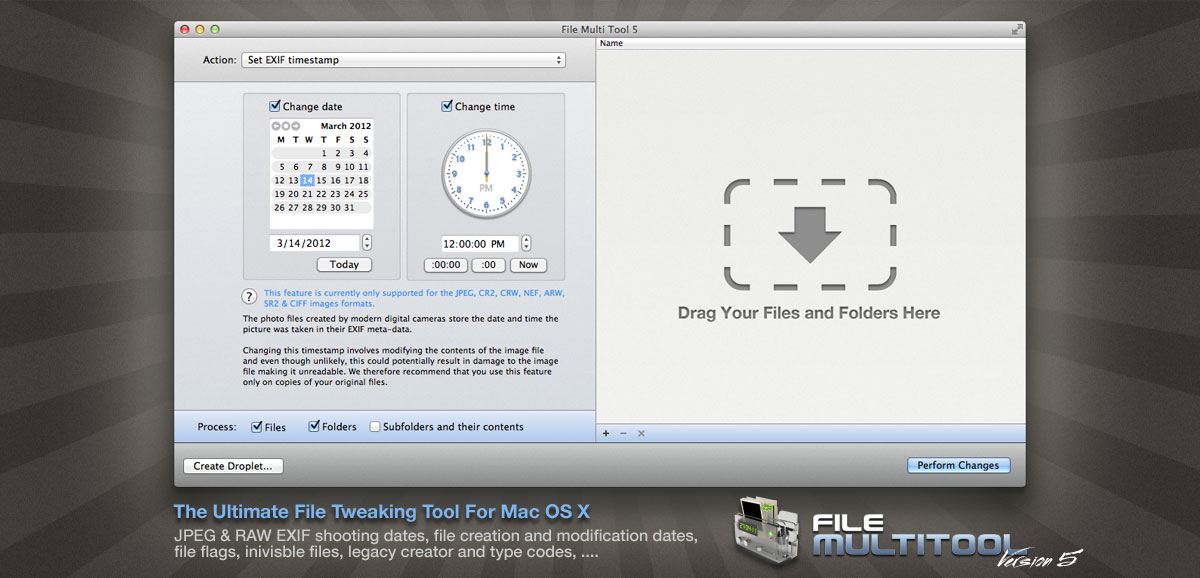
Task: Click the calendar's middle round today button
Action: point(285,126)
